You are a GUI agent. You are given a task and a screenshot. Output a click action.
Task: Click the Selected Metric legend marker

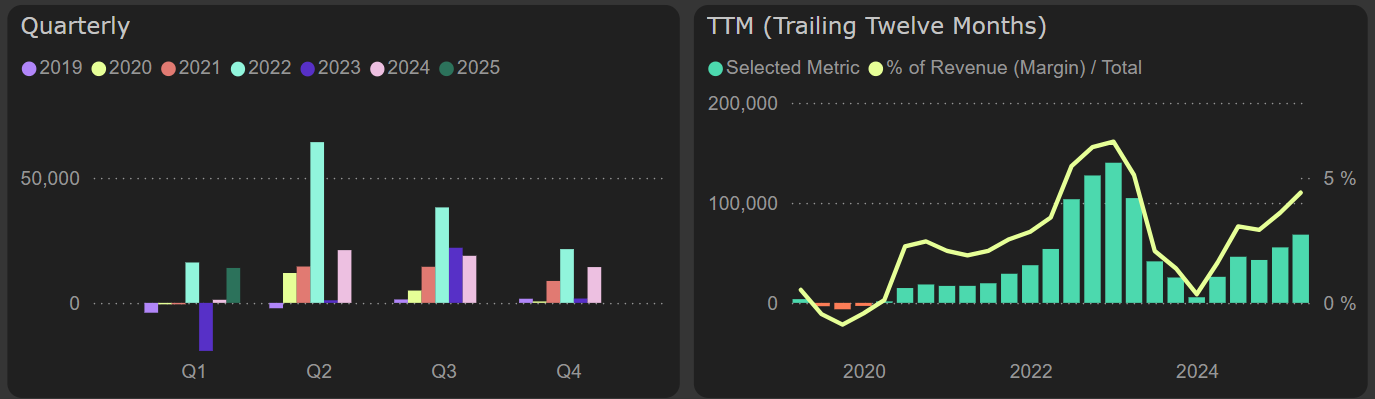click(x=715, y=68)
